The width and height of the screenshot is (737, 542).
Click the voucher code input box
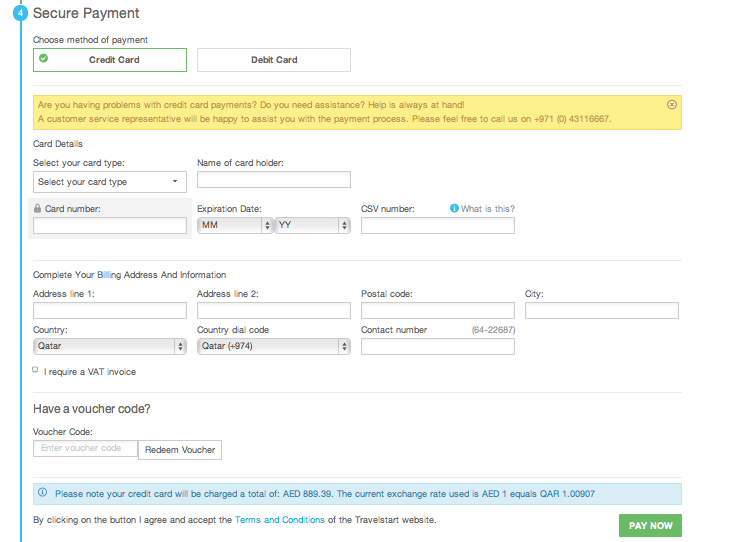(x=86, y=448)
